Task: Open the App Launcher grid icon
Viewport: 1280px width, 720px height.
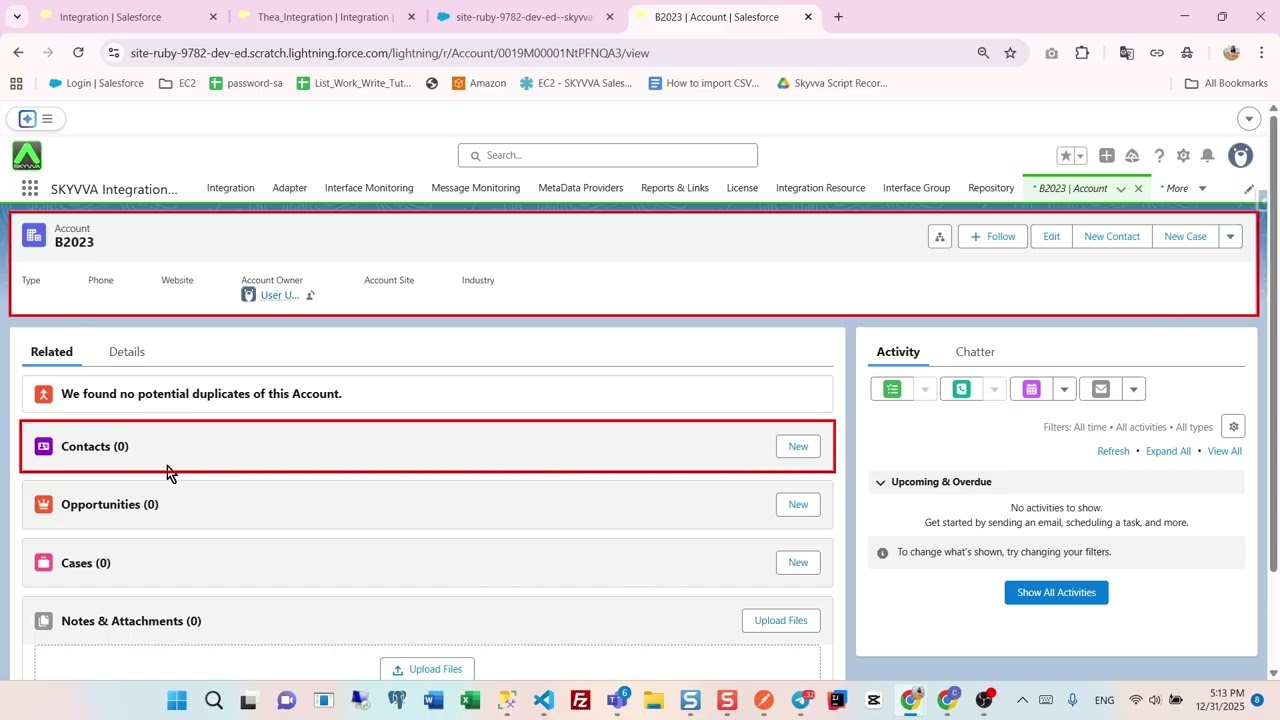Action: click(x=30, y=188)
